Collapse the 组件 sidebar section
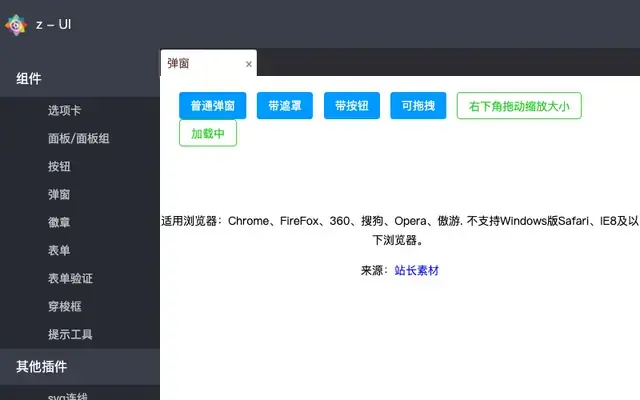Screen dimensions: 640x400 coord(80,78)
